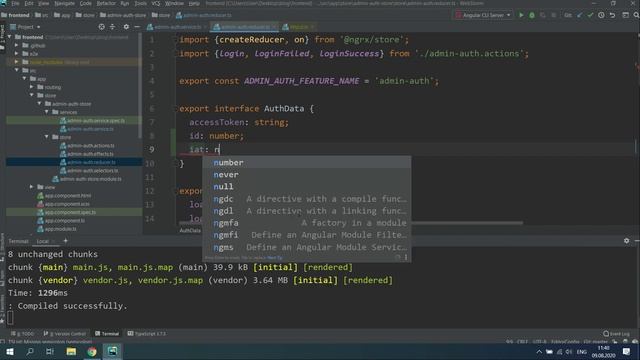Expand the view folder in the Project tree

point(32,187)
